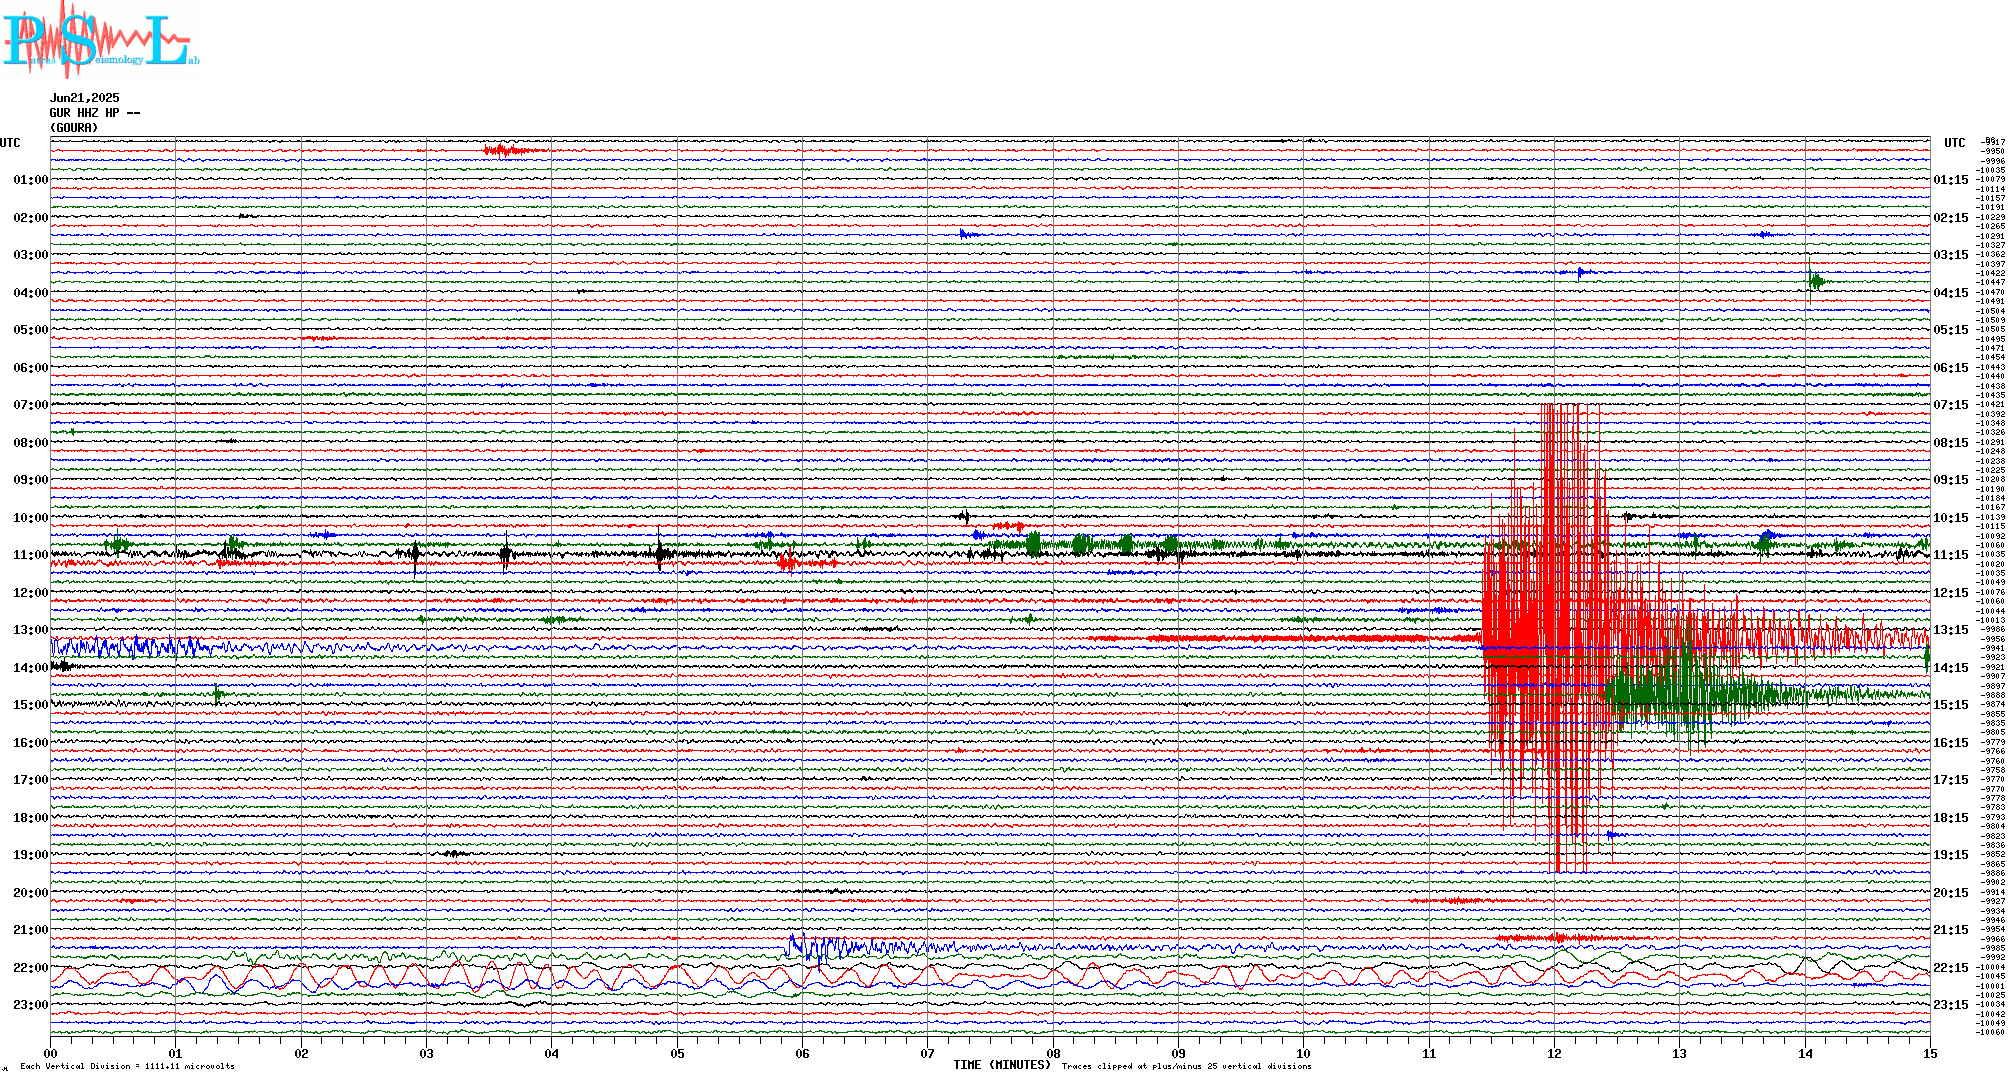The image size is (2010, 1080).
Task: Click the left hour label '18:00'
Action: (x=31, y=818)
